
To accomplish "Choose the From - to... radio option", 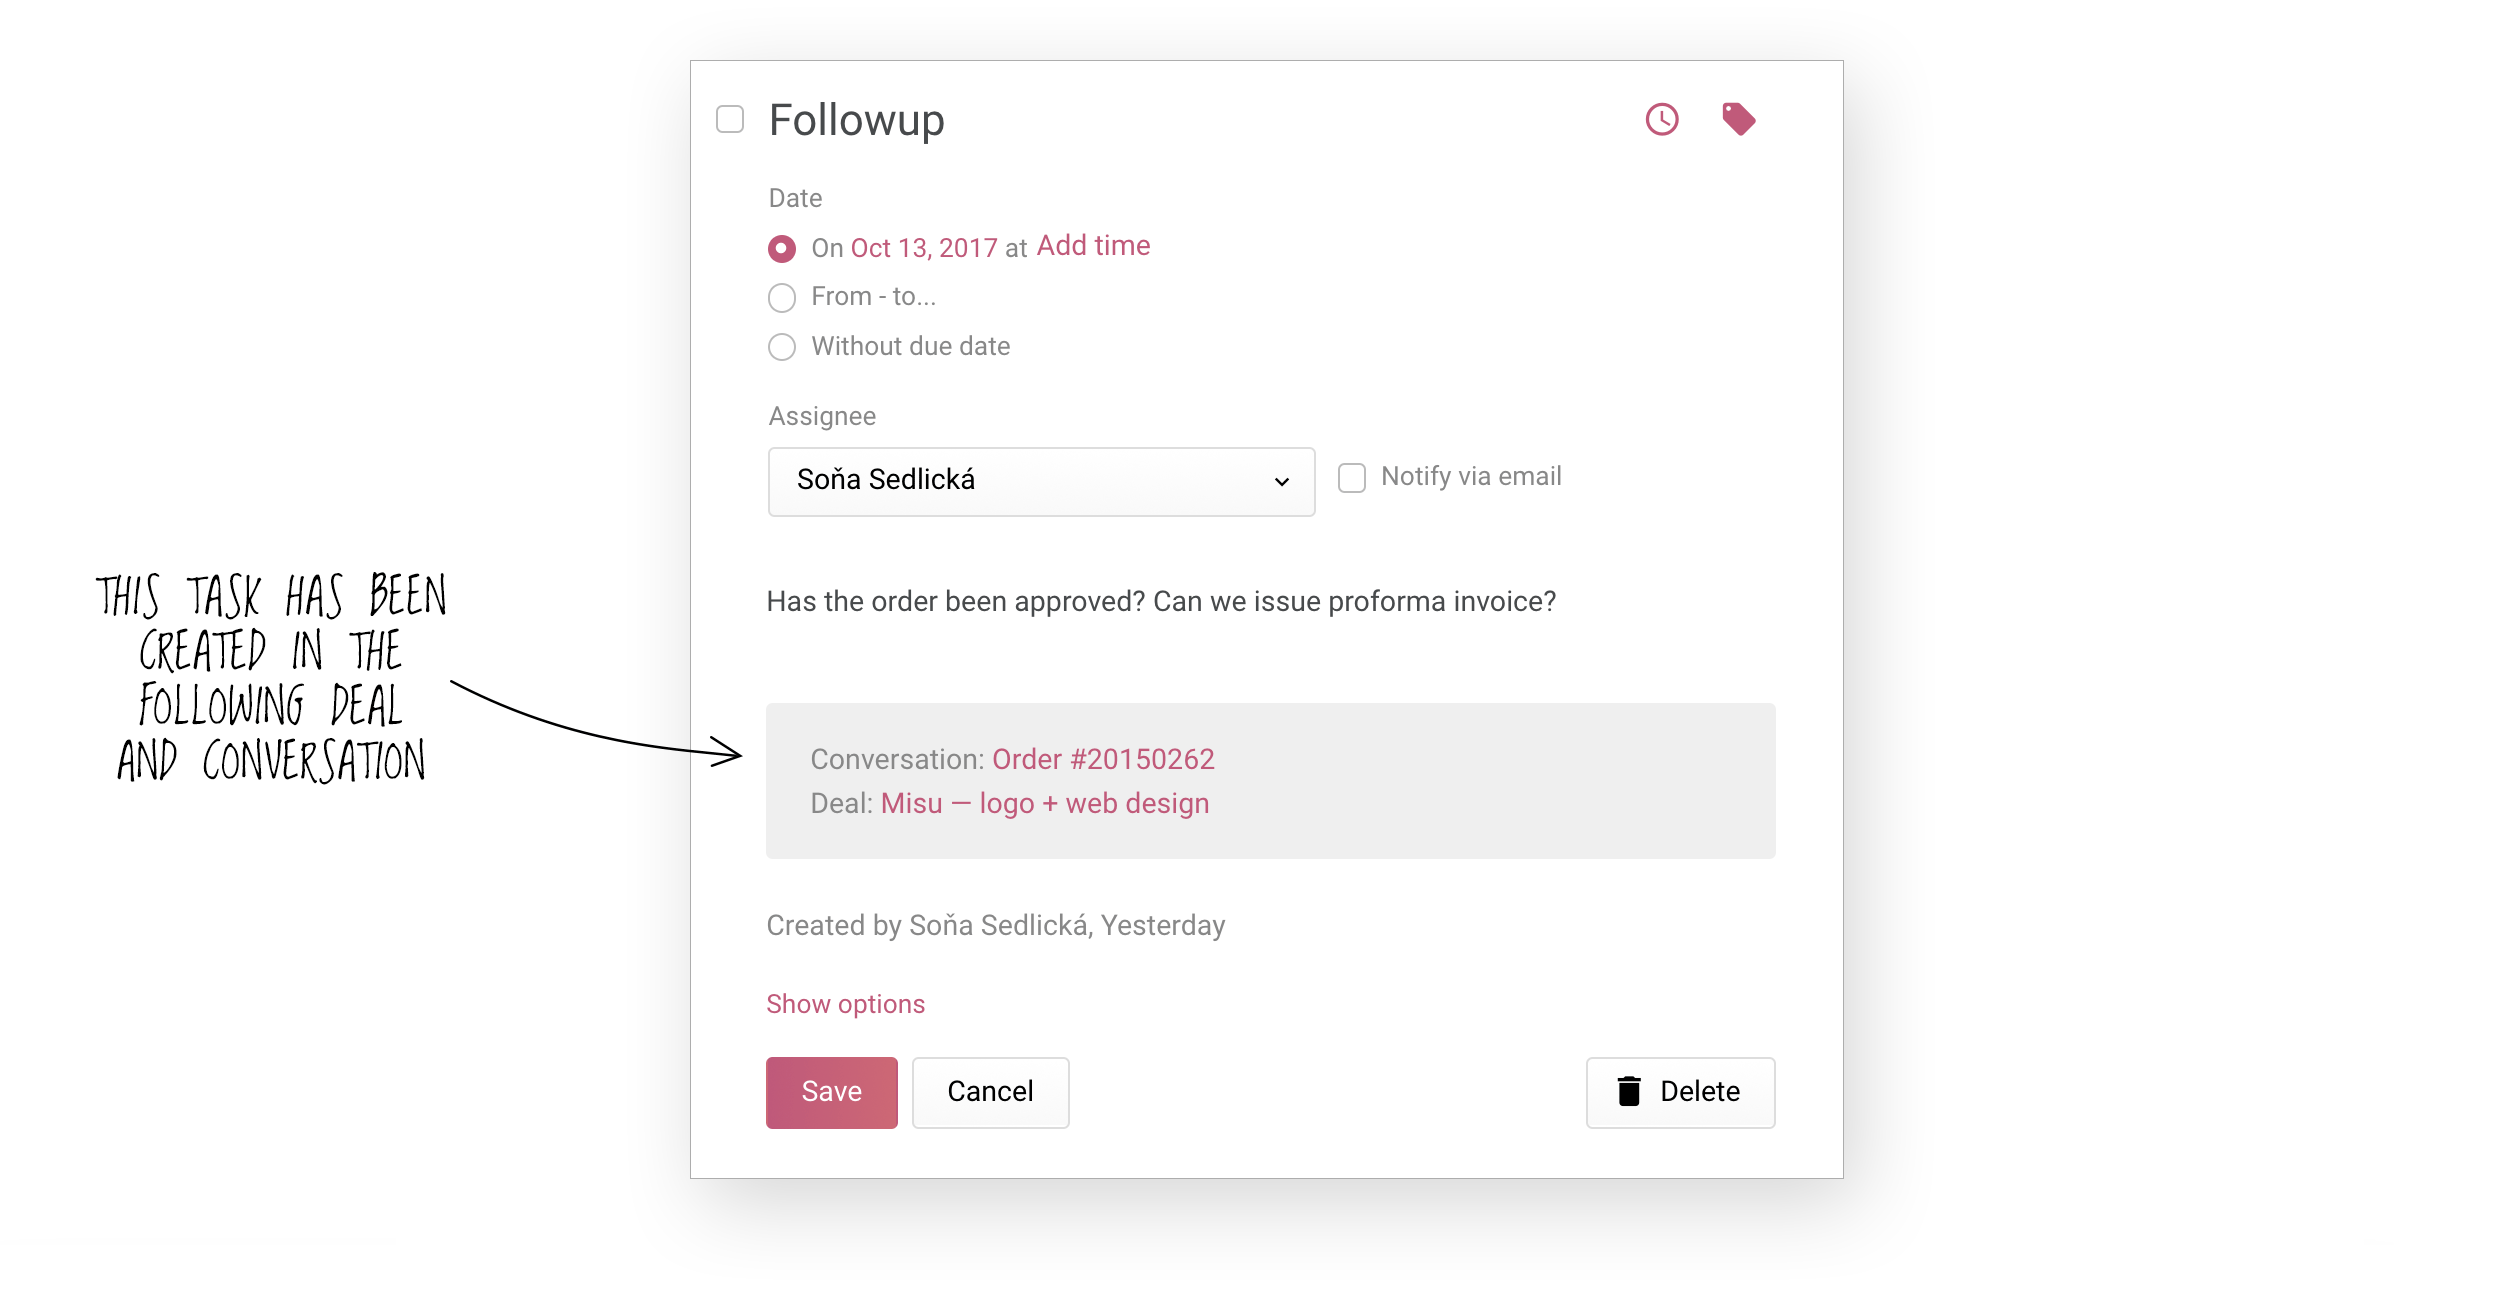I will tap(782, 298).
